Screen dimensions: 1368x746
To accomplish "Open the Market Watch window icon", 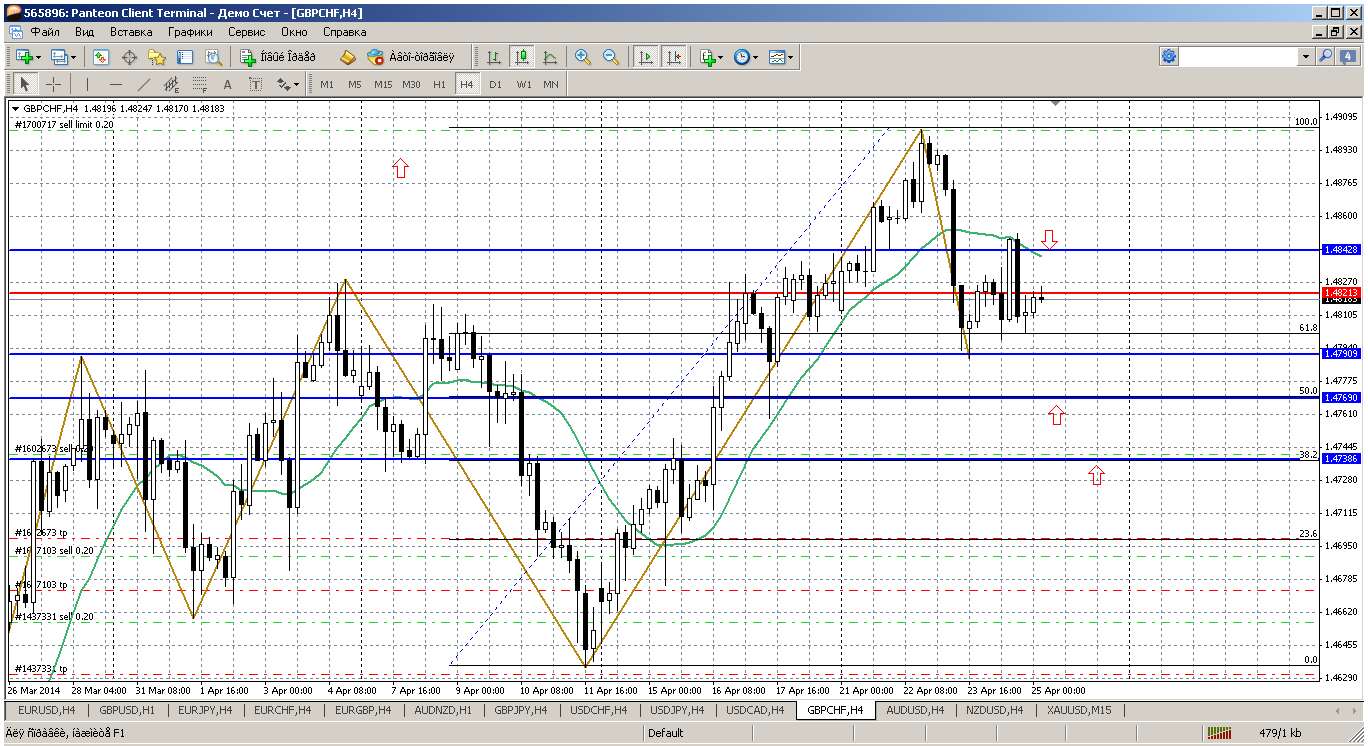I will point(102,57).
